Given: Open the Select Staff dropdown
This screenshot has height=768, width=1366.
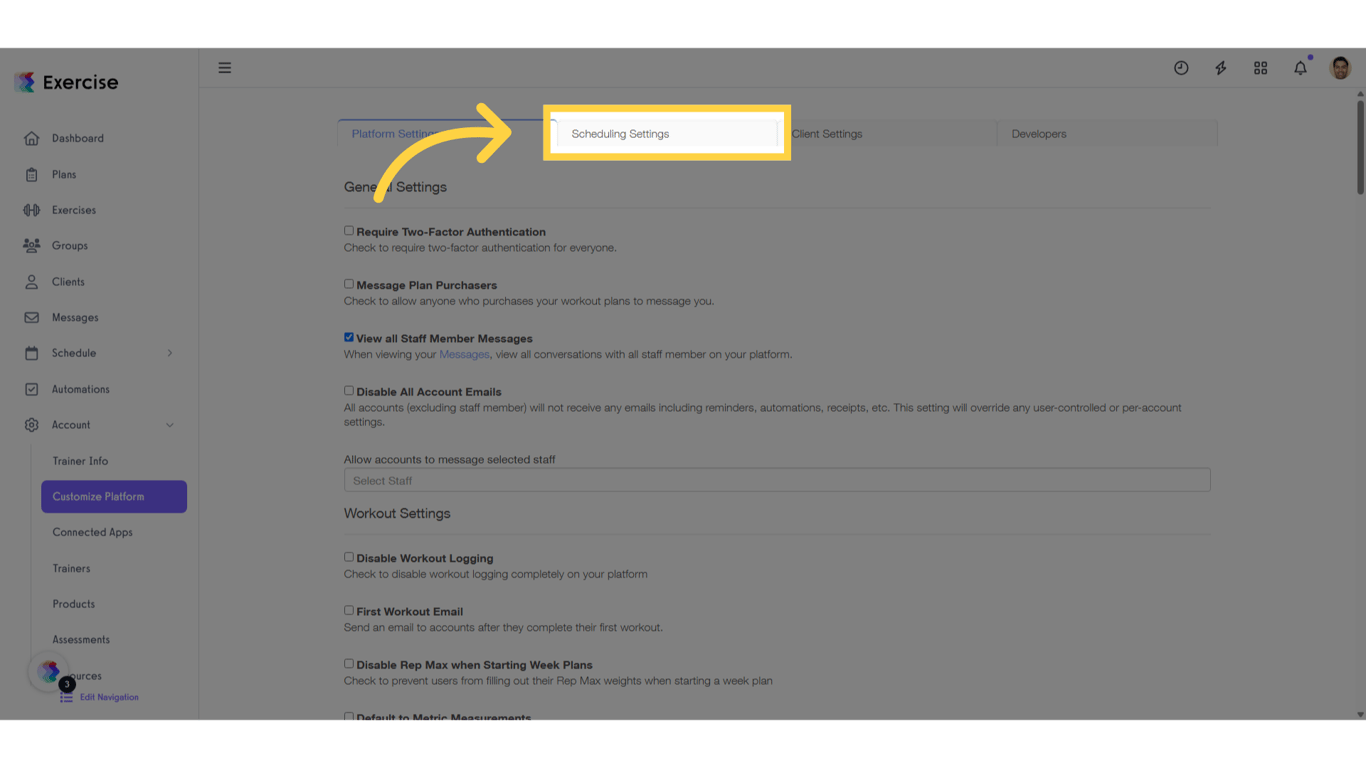Looking at the screenshot, I should 777,480.
